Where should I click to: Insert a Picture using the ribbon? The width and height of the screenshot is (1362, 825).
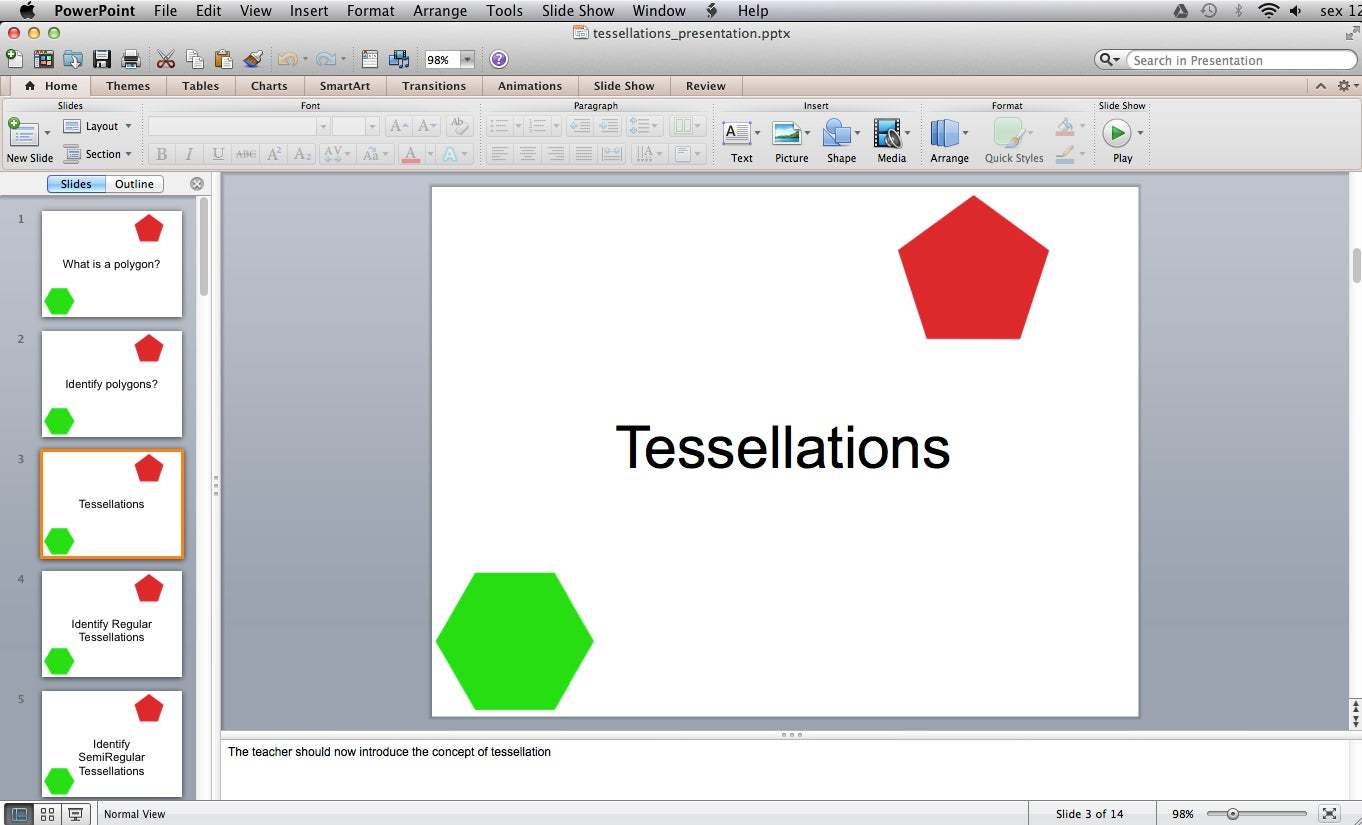789,135
